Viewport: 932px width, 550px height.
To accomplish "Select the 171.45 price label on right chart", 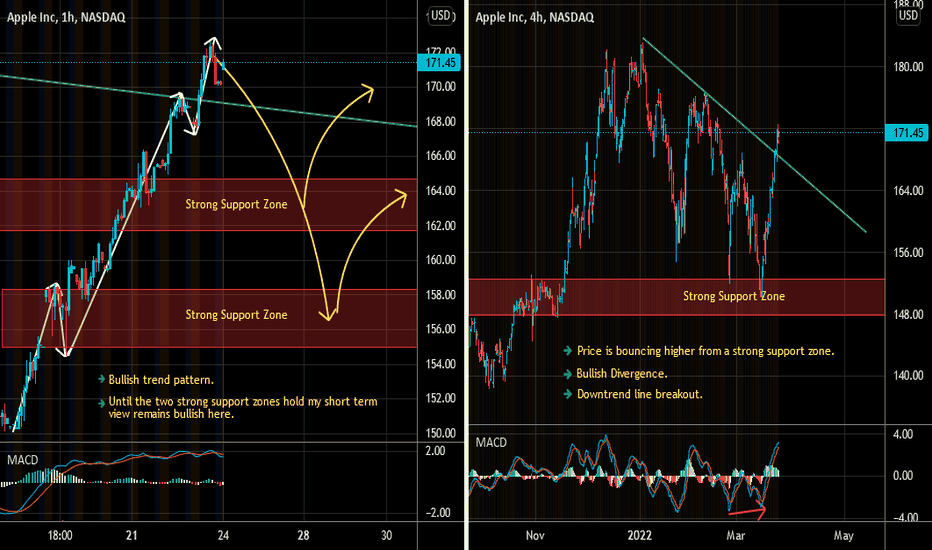I will point(907,133).
